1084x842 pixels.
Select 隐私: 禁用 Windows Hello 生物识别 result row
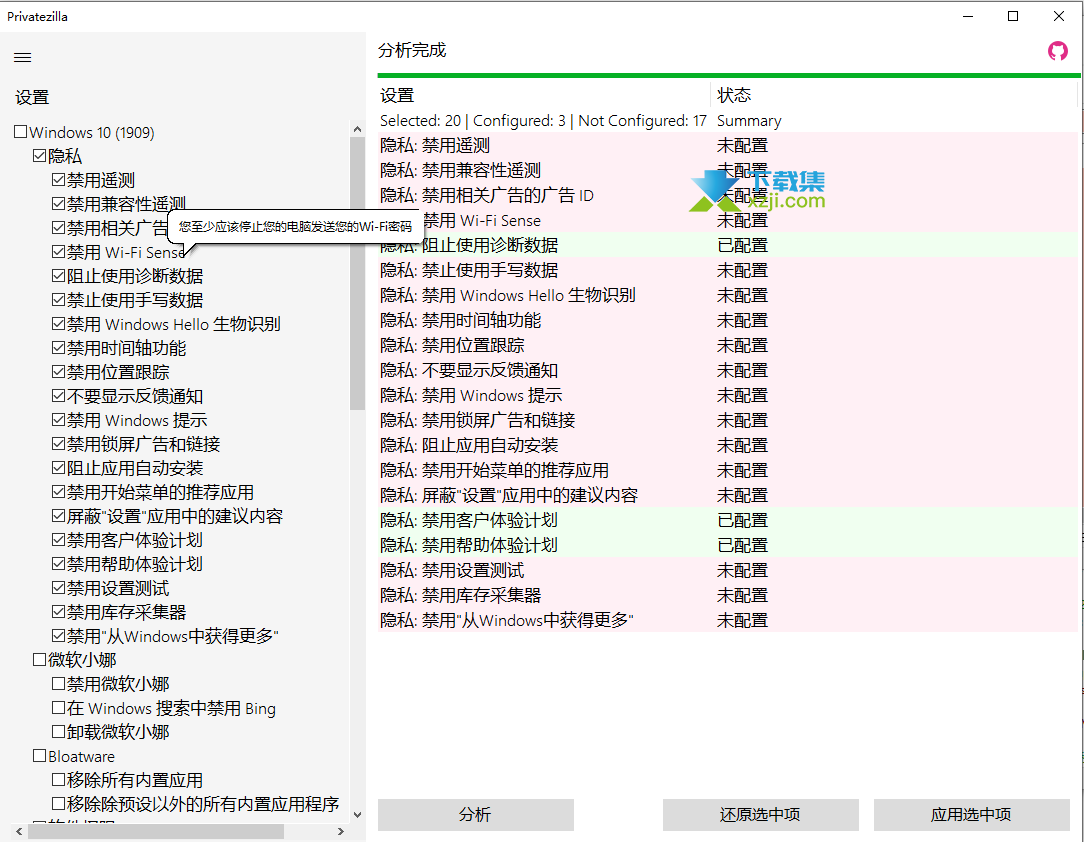(x=728, y=295)
